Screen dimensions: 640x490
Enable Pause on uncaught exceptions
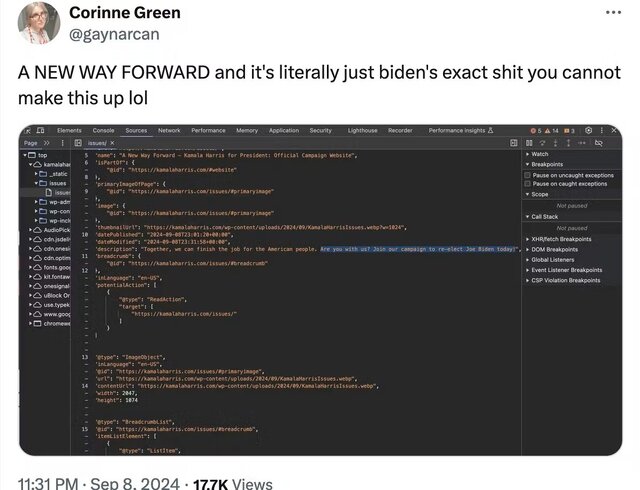527,175
